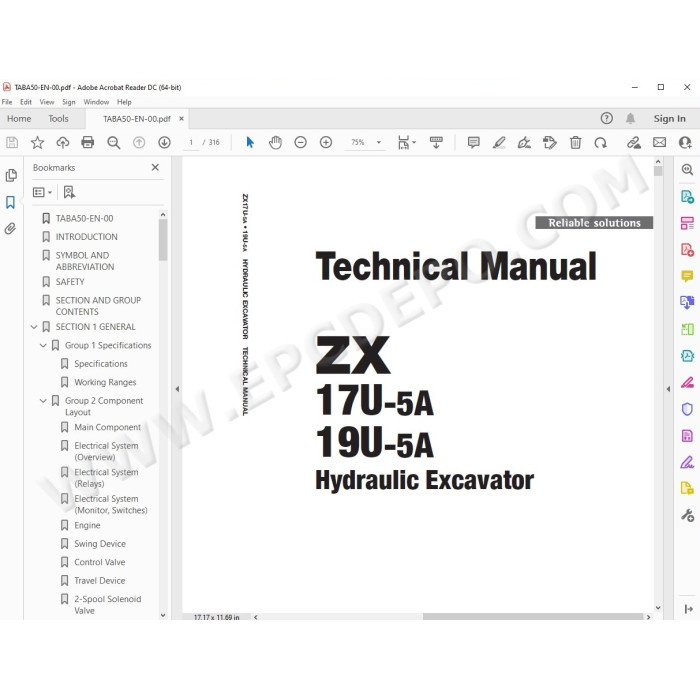The image size is (700, 700).
Task: Click the document horizontal scrollbar
Action: (533, 617)
